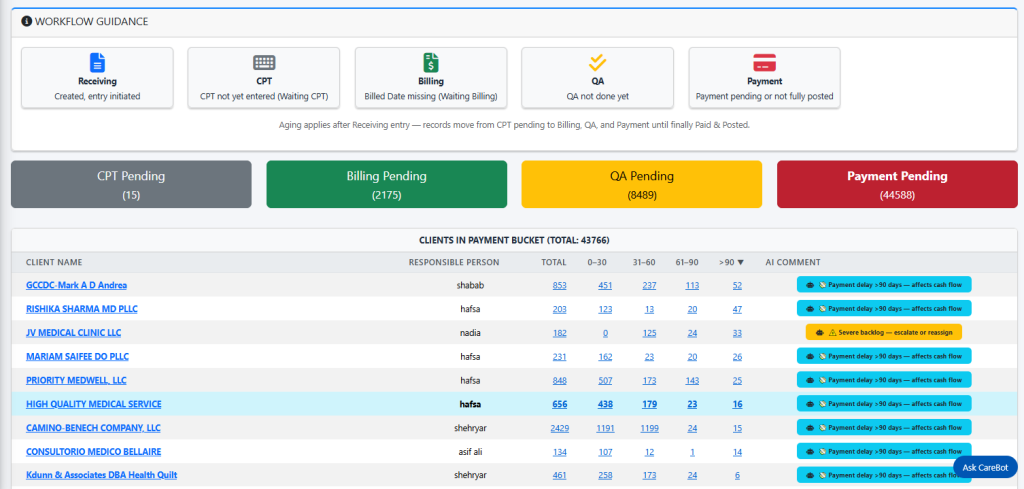Click total 461 for Kdunn & Associates
Screen dimensions: 1024x489
(x=560, y=475)
